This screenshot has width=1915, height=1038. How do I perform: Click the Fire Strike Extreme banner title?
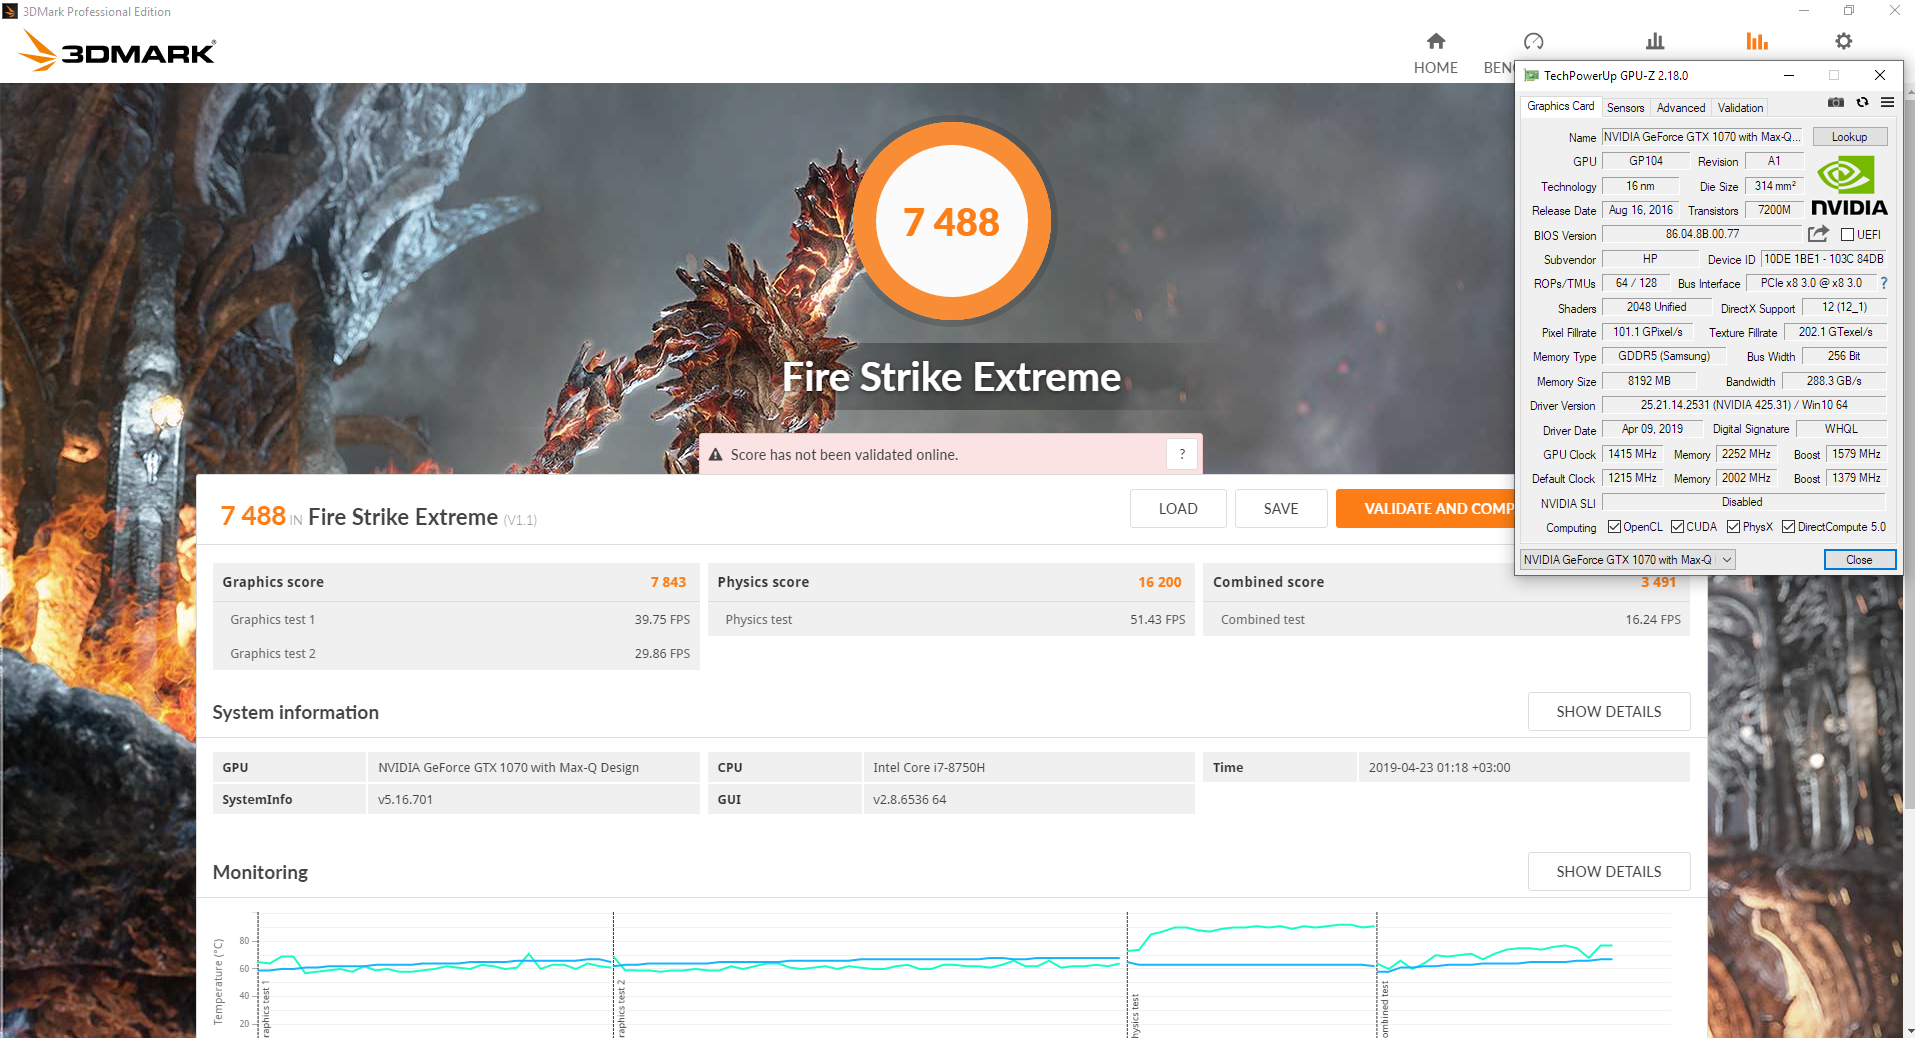[951, 377]
